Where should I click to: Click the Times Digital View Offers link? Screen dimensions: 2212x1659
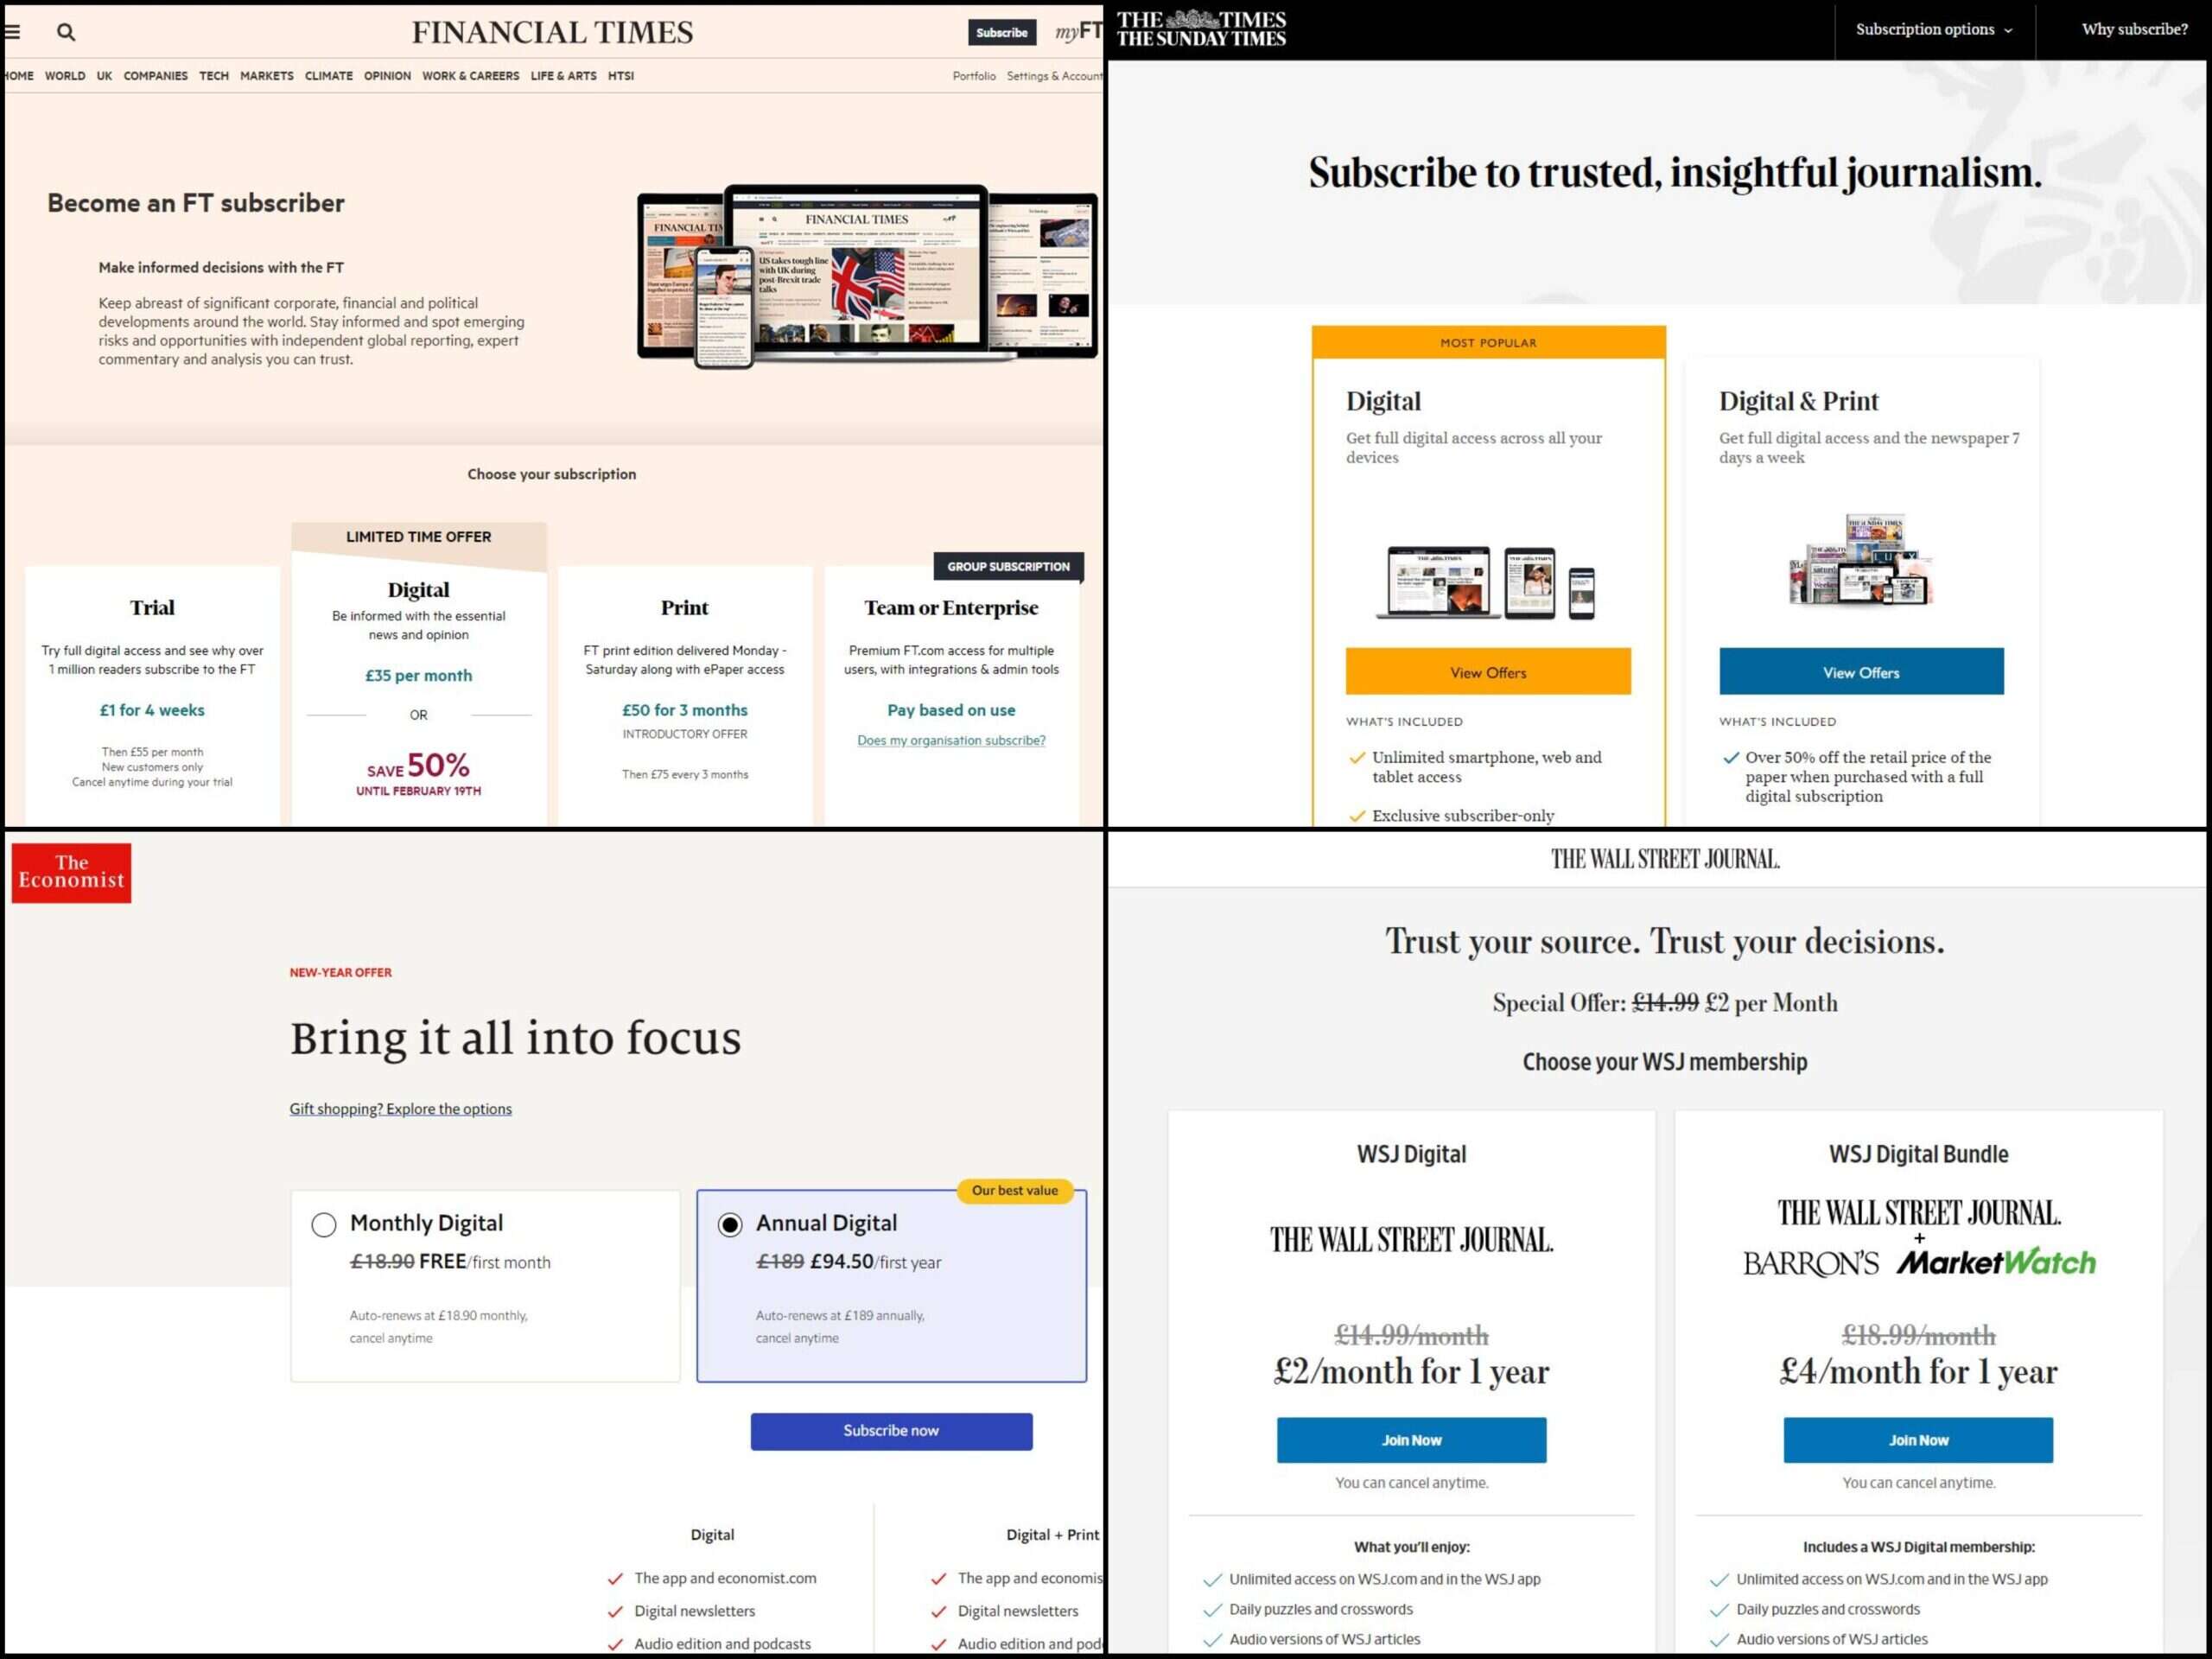(x=1487, y=671)
